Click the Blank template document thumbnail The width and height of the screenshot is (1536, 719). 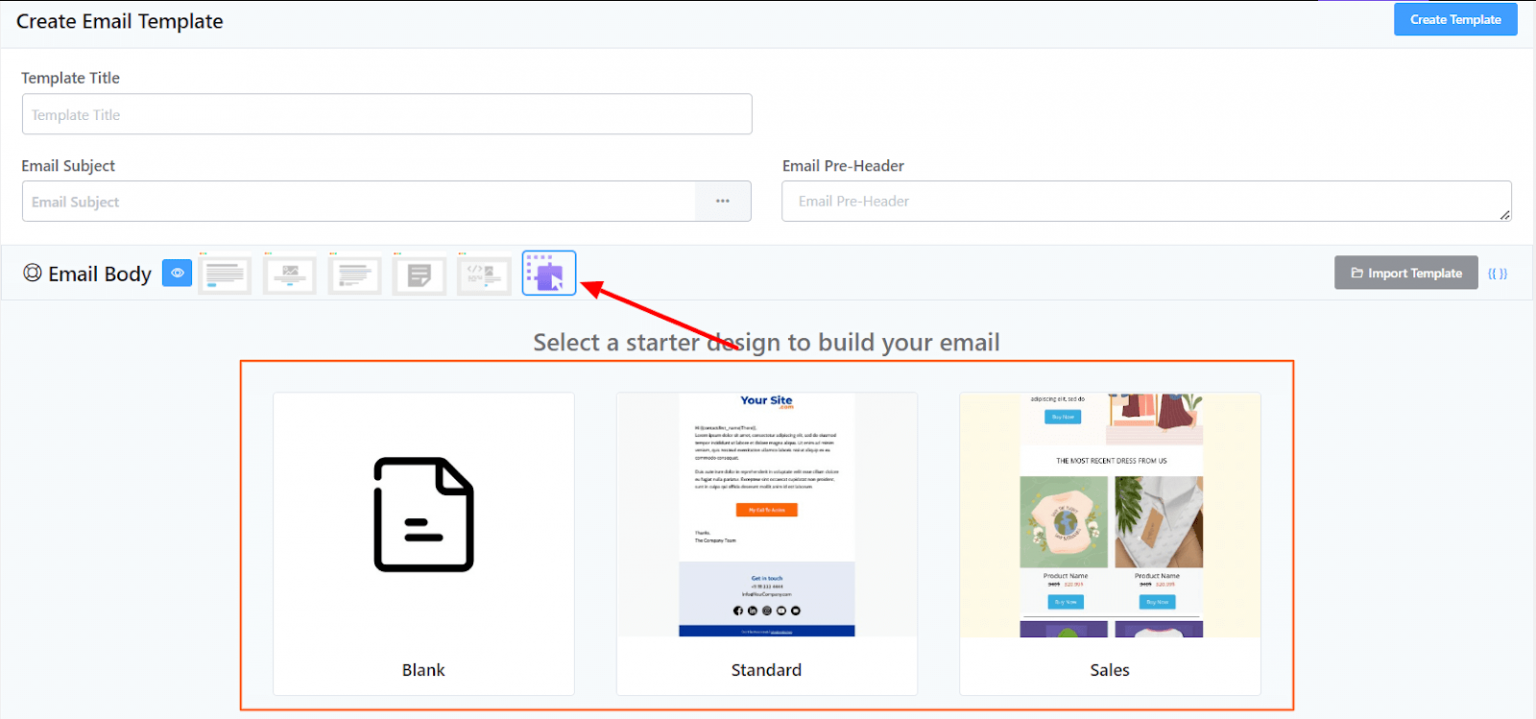coord(423,515)
